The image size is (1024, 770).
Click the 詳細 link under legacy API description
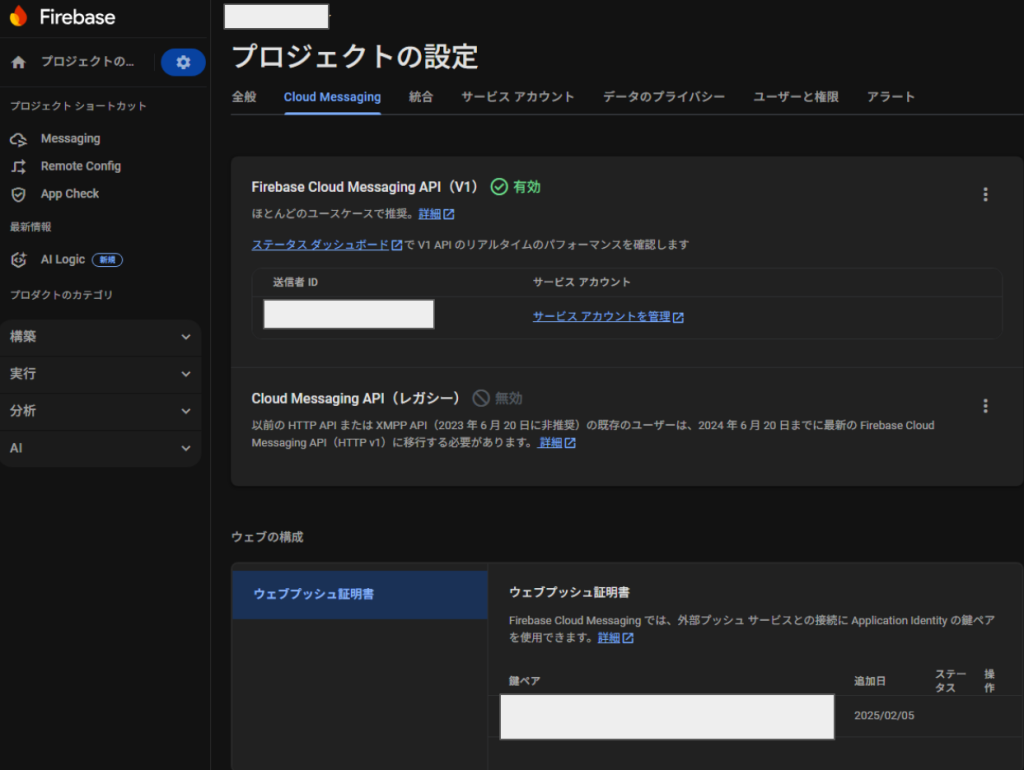pos(551,443)
